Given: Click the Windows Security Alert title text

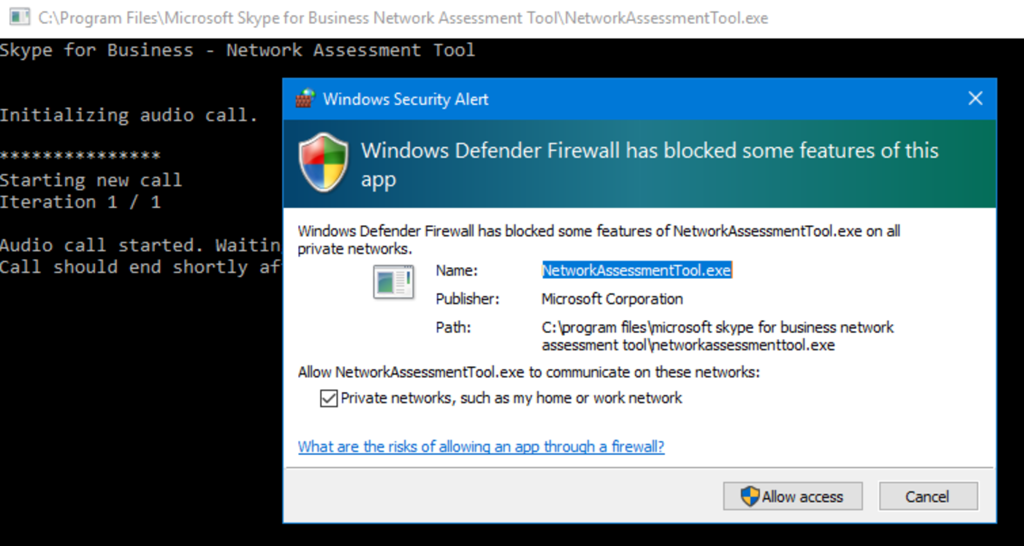Looking at the screenshot, I should (x=406, y=99).
